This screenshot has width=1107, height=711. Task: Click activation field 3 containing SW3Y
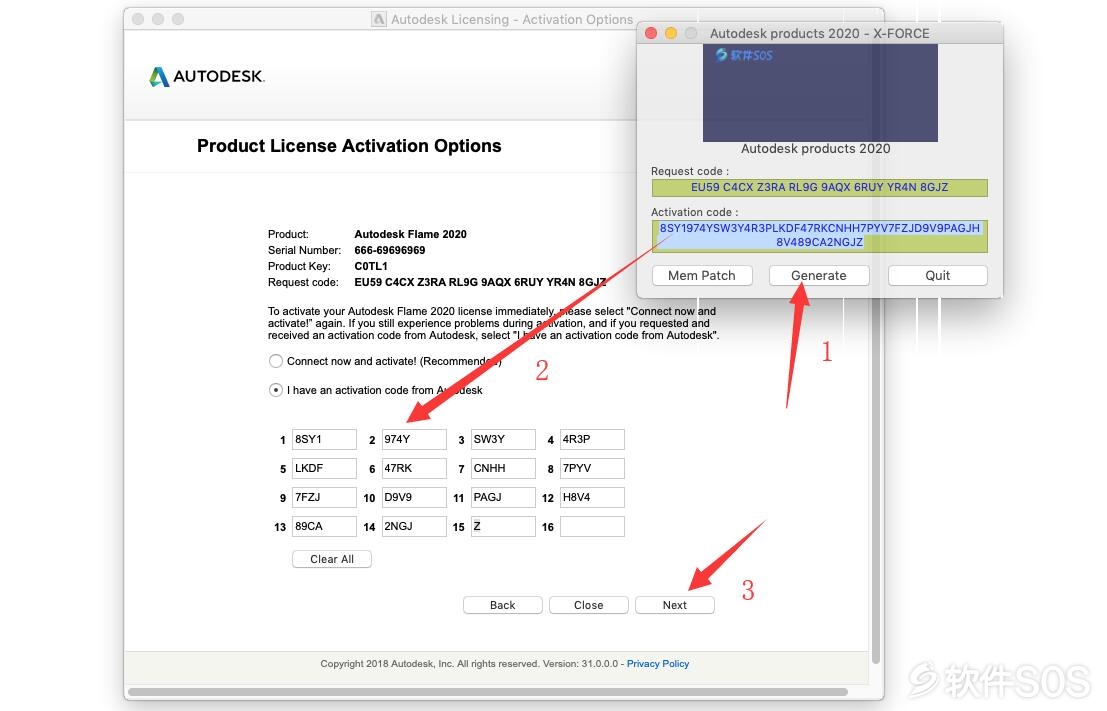(503, 439)
